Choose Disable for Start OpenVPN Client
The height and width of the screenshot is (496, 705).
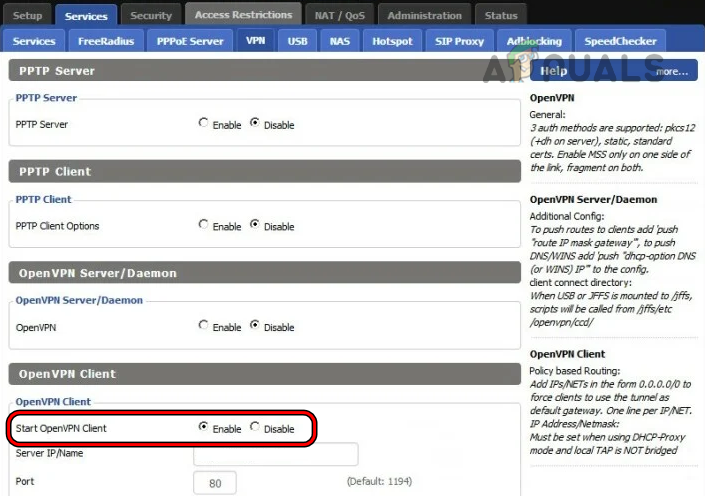click(254, 426)
